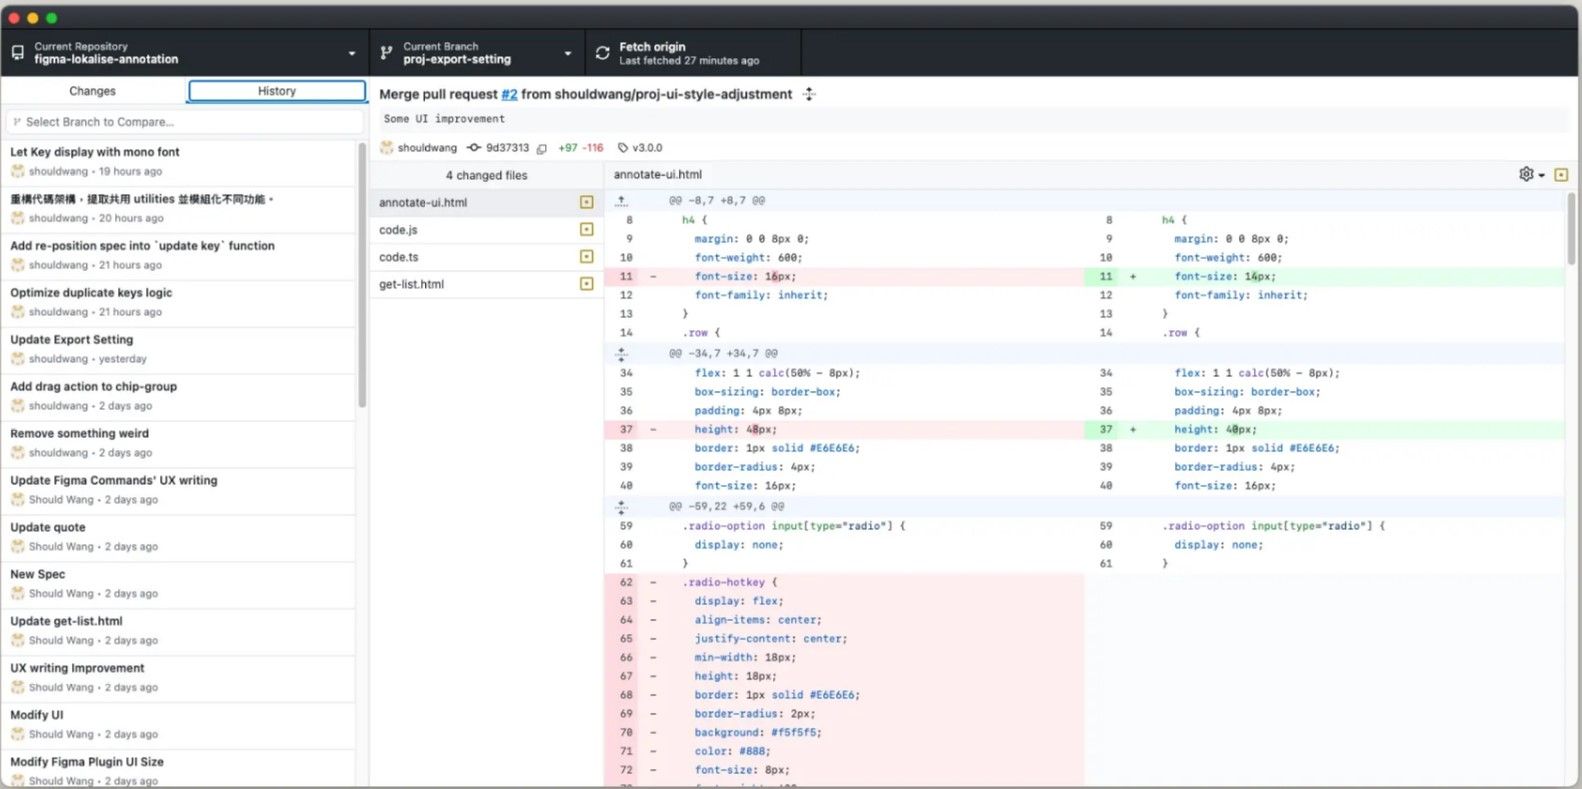1582x789 pixels.
Task: Click the repository icon in the toolbar
Action: (18, 53)
